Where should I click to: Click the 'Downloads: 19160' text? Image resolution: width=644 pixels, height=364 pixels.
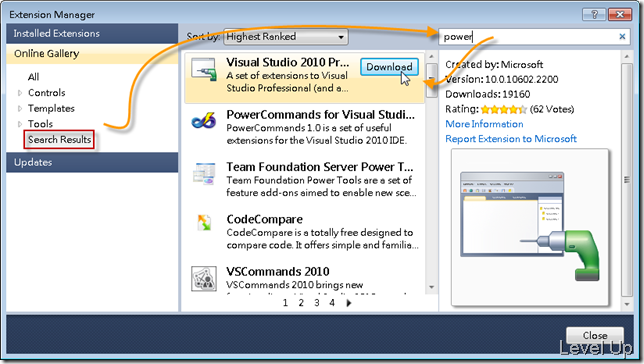488,94
